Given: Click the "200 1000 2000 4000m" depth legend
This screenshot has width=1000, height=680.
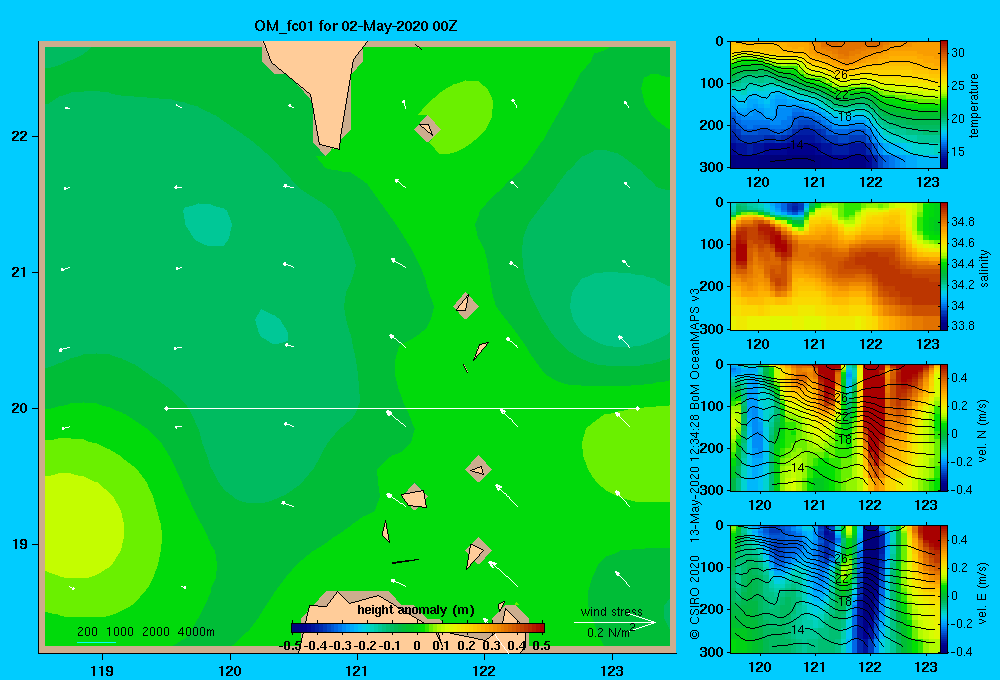Looking at the screenshot, I should pos(145,632).
